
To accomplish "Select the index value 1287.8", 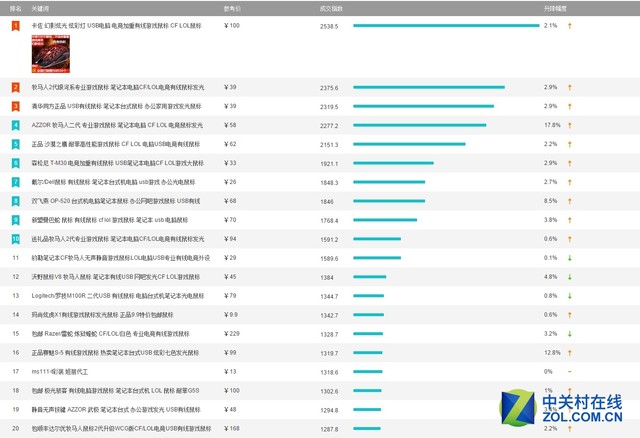I will pyautogui.click(x=329, y=429).
